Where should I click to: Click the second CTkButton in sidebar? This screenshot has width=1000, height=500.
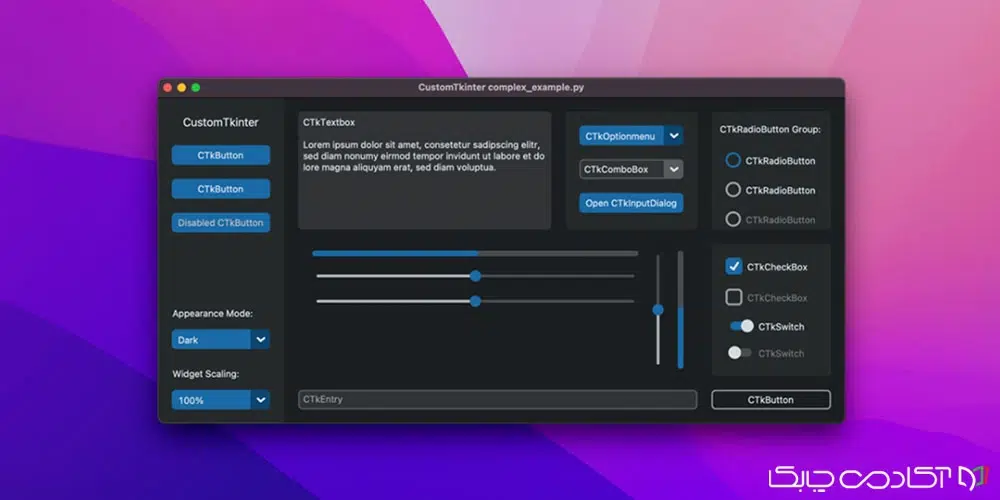tap(220, 188)
